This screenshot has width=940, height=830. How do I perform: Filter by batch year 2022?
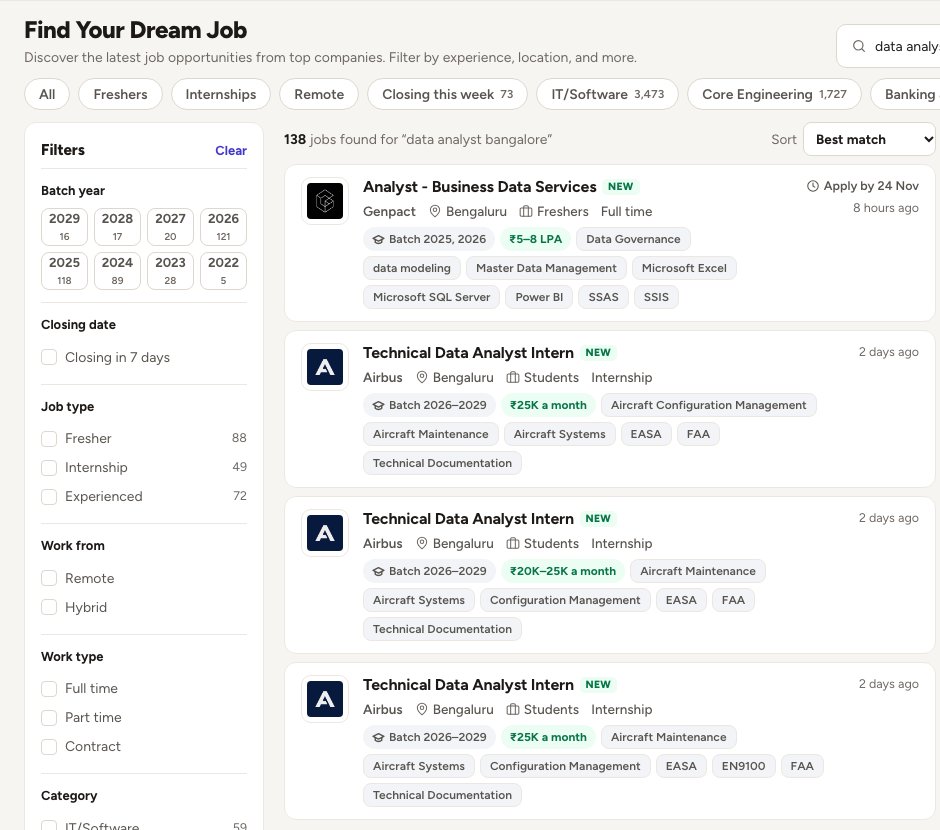pos(224,270)
